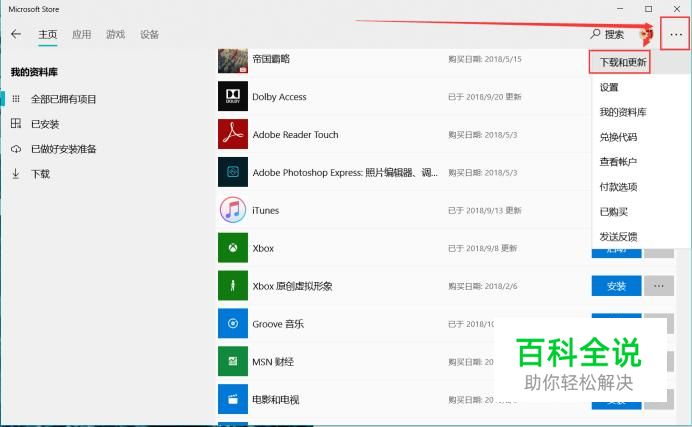Click the Adobe Photoshop Express title
This screenshot has width=692, height=427.
[x=345, y=172]
